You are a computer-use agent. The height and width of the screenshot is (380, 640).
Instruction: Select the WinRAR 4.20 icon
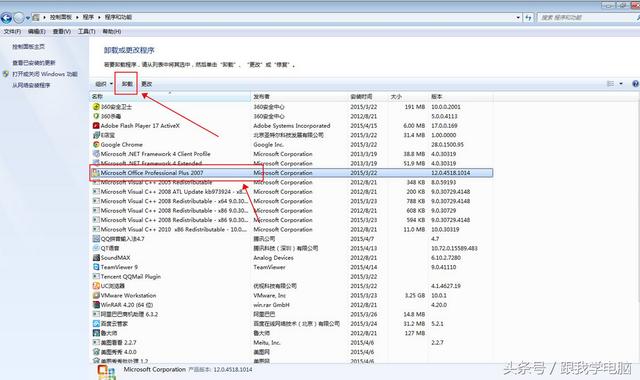coord(96,304)
